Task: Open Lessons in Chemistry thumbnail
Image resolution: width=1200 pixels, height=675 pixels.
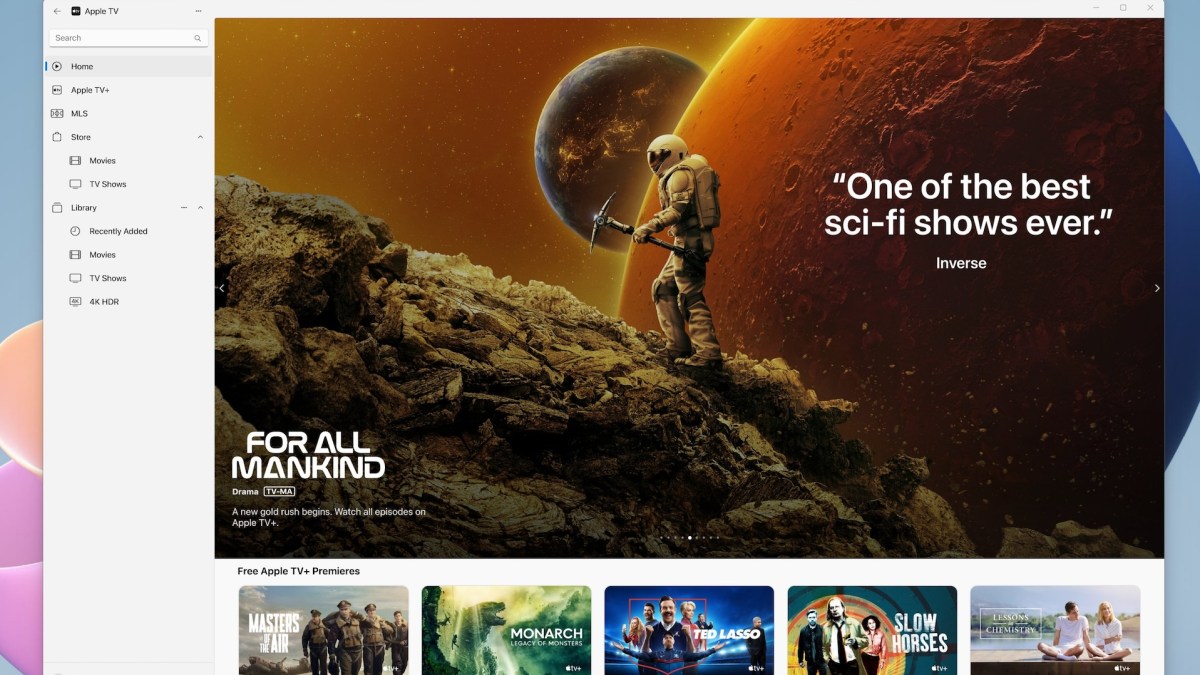Action: tap(1055, 630)
